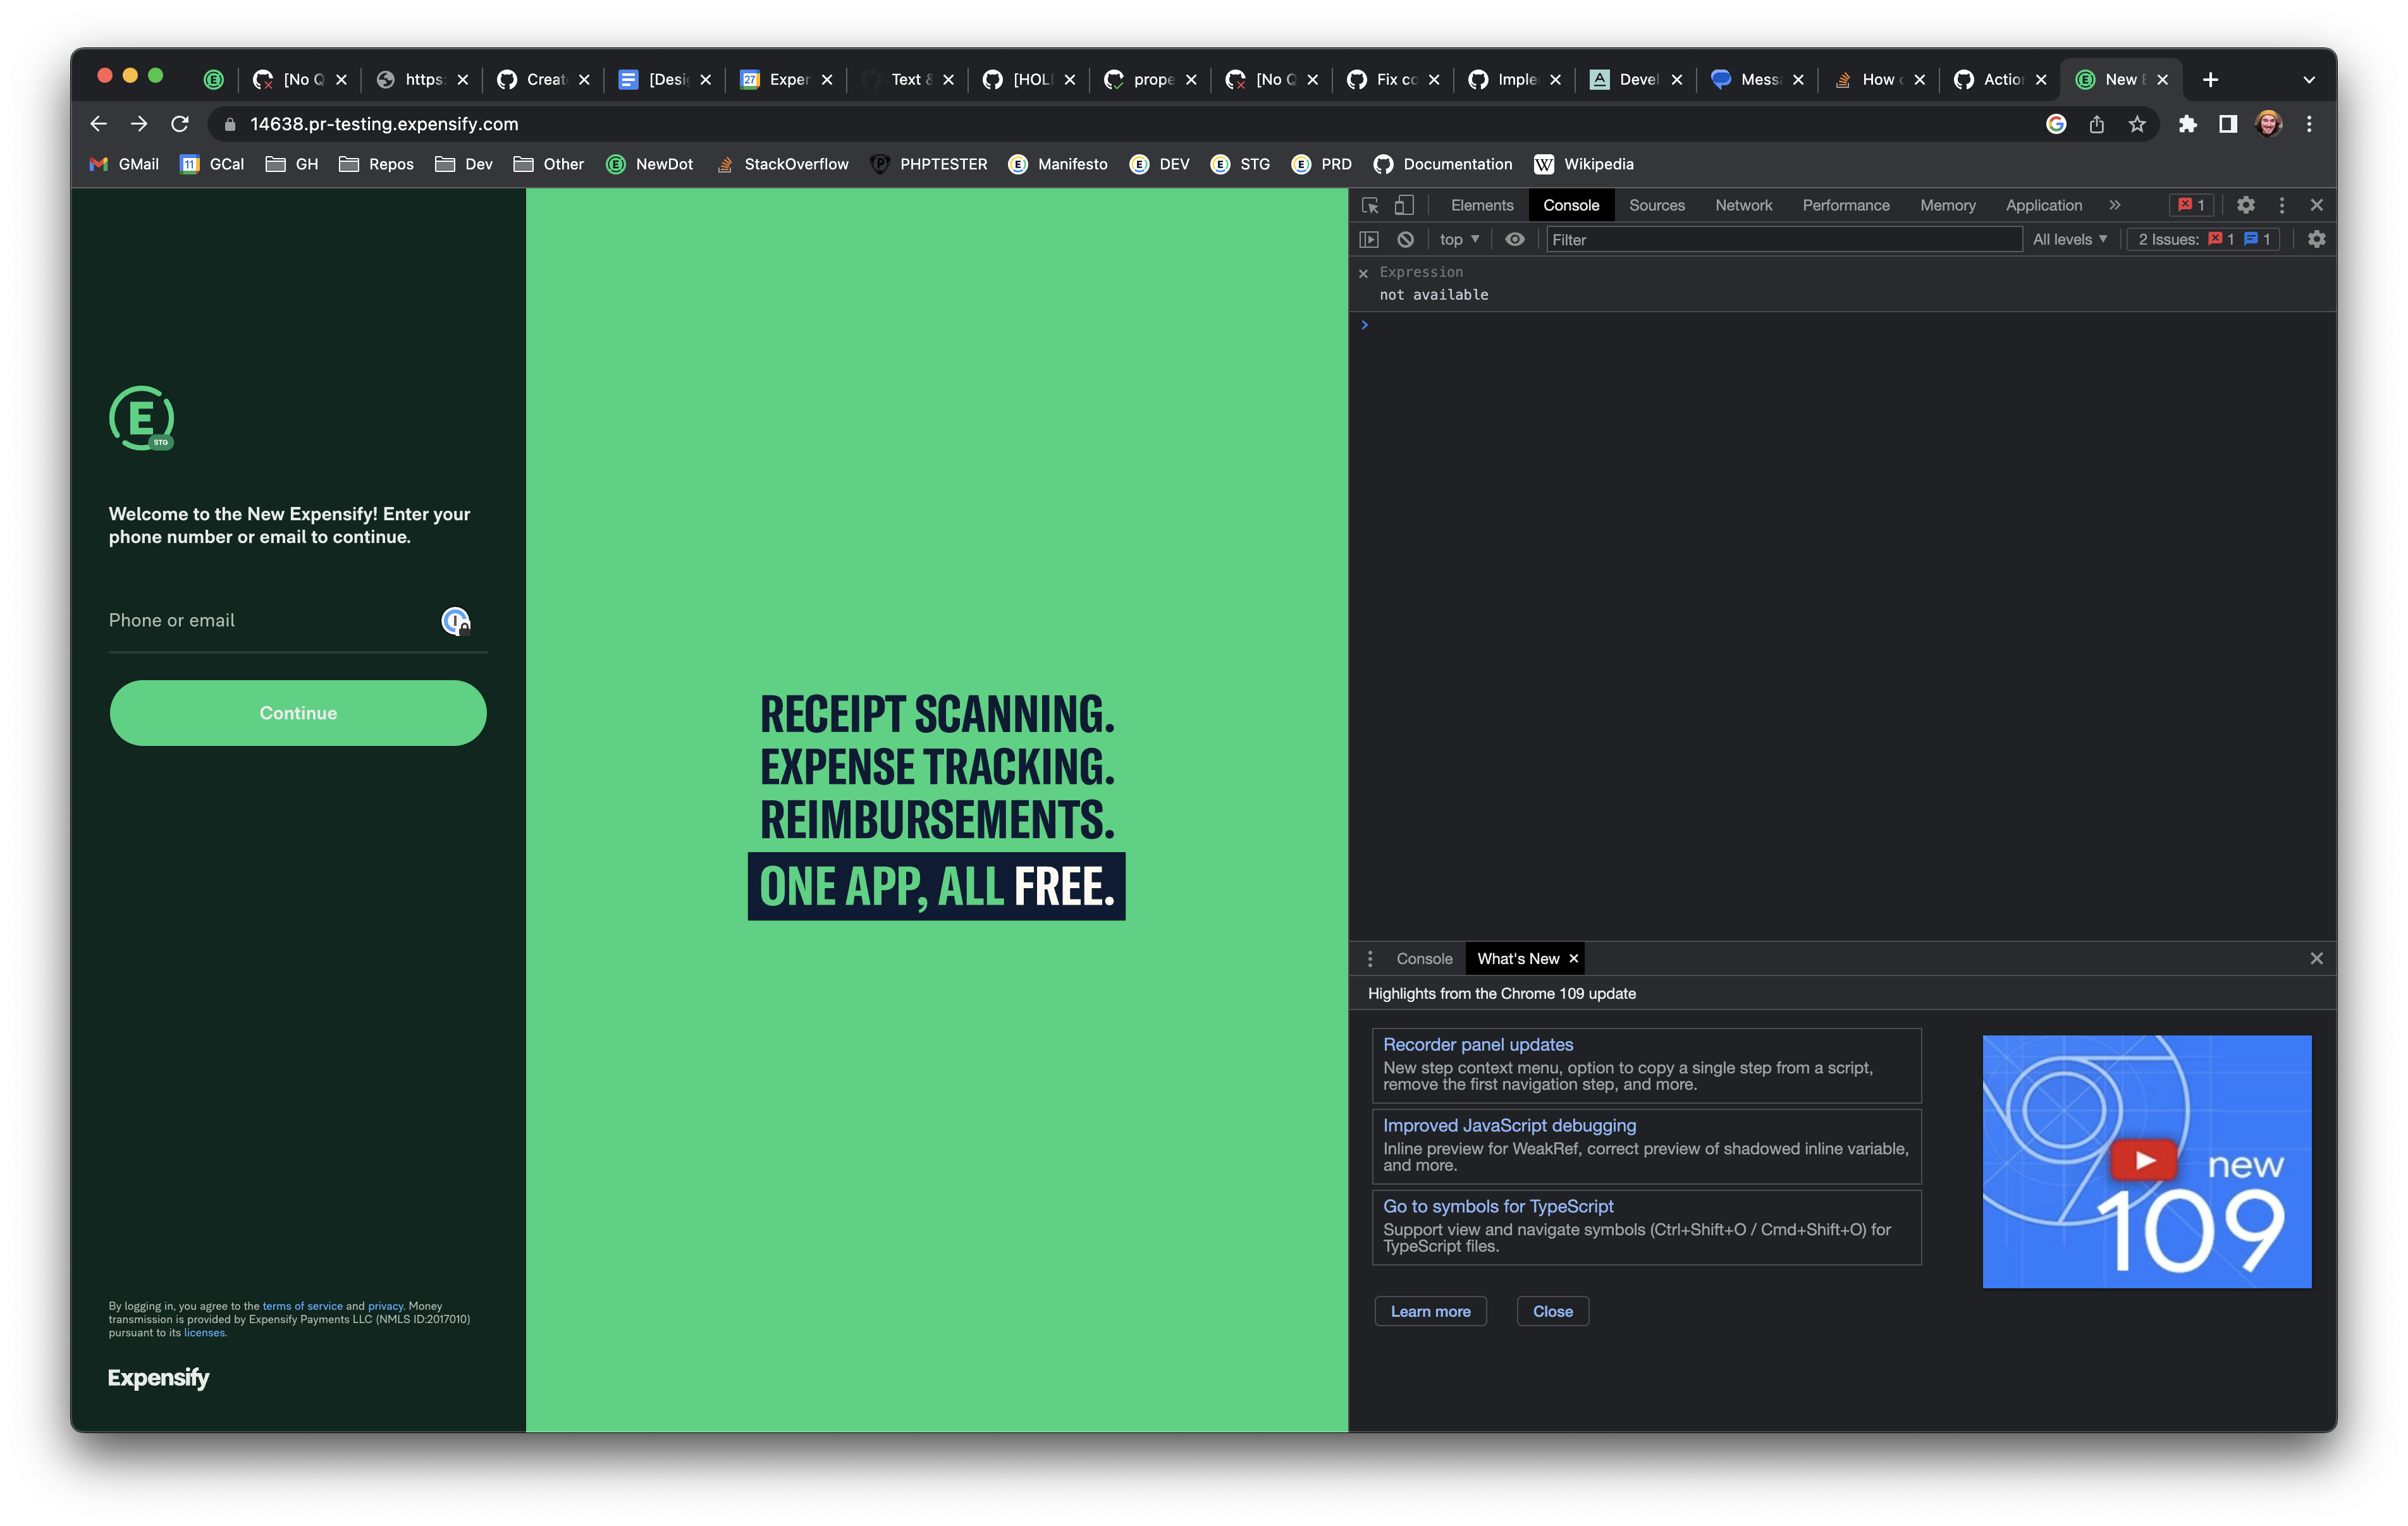The image size is (2408, 1526).
Task: Clear the console with the ban icon
Action: point(1405,240)
